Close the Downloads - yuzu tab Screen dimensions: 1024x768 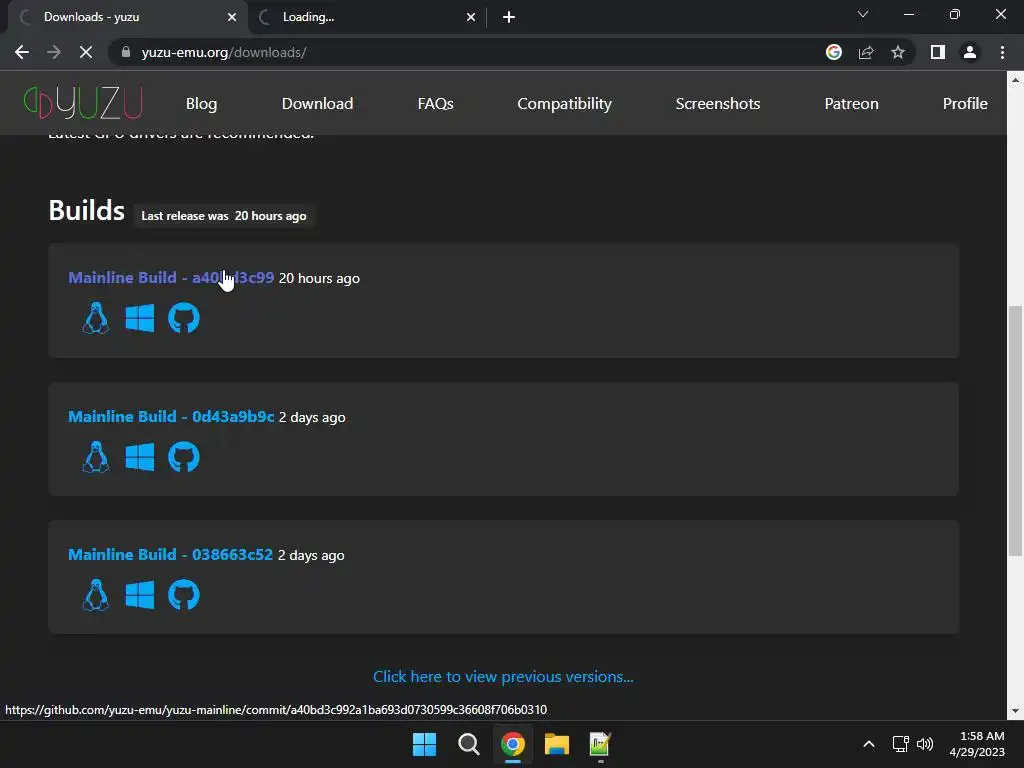232,17
